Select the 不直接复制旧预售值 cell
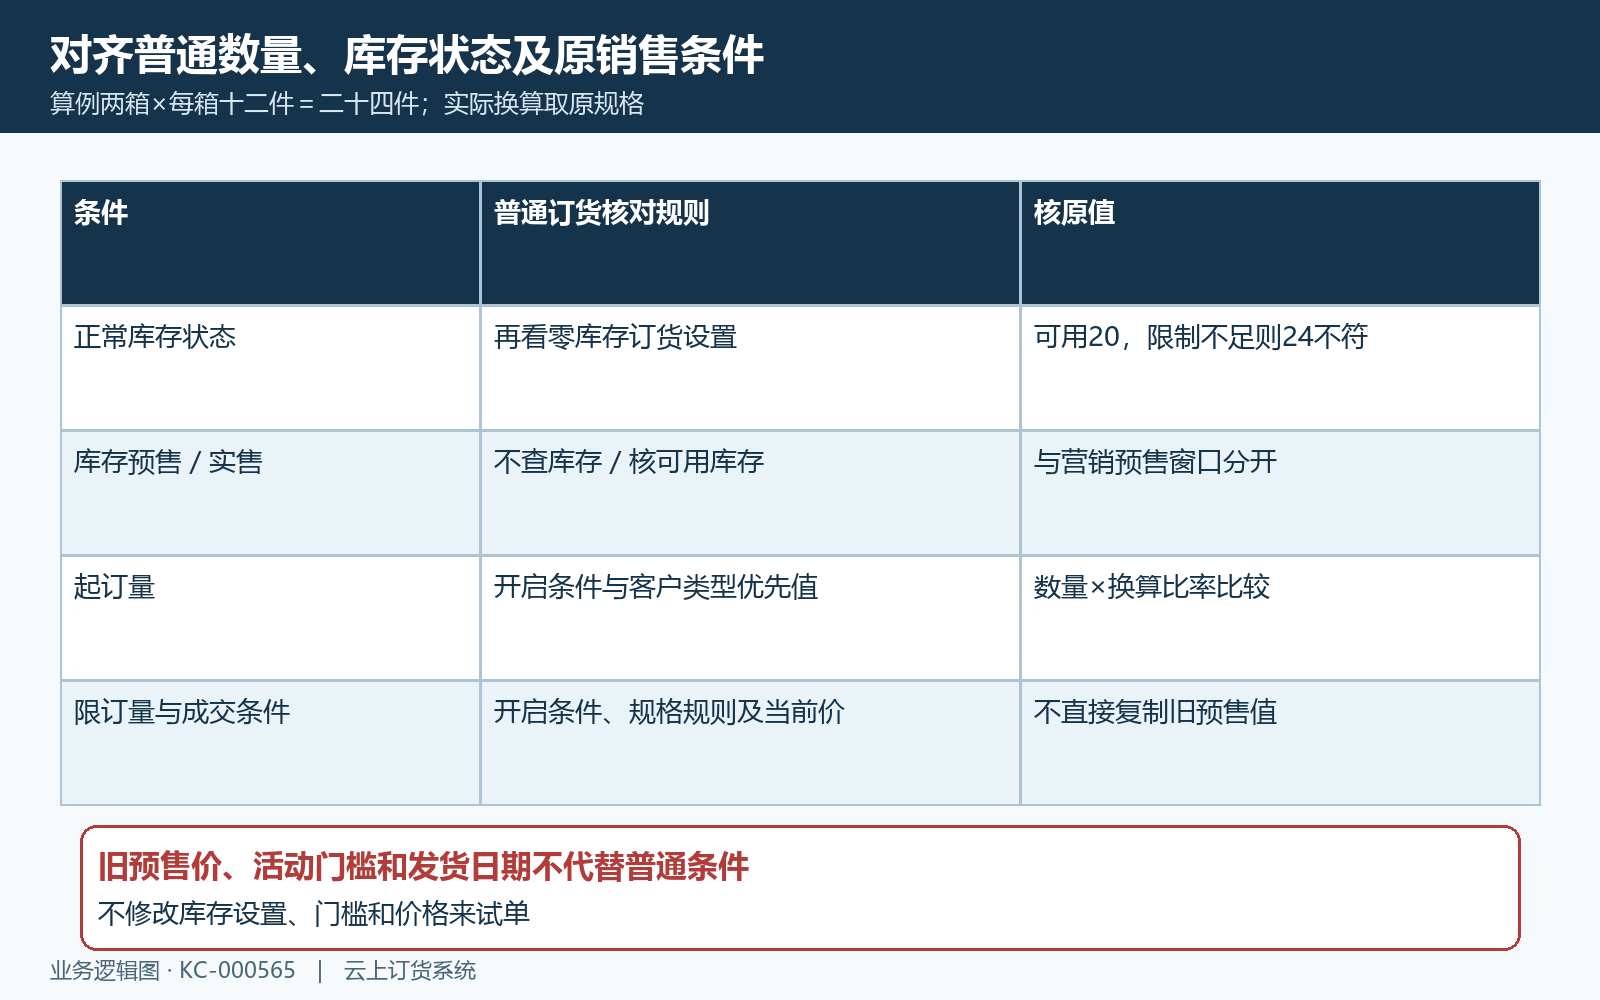 pos(1280,743)
